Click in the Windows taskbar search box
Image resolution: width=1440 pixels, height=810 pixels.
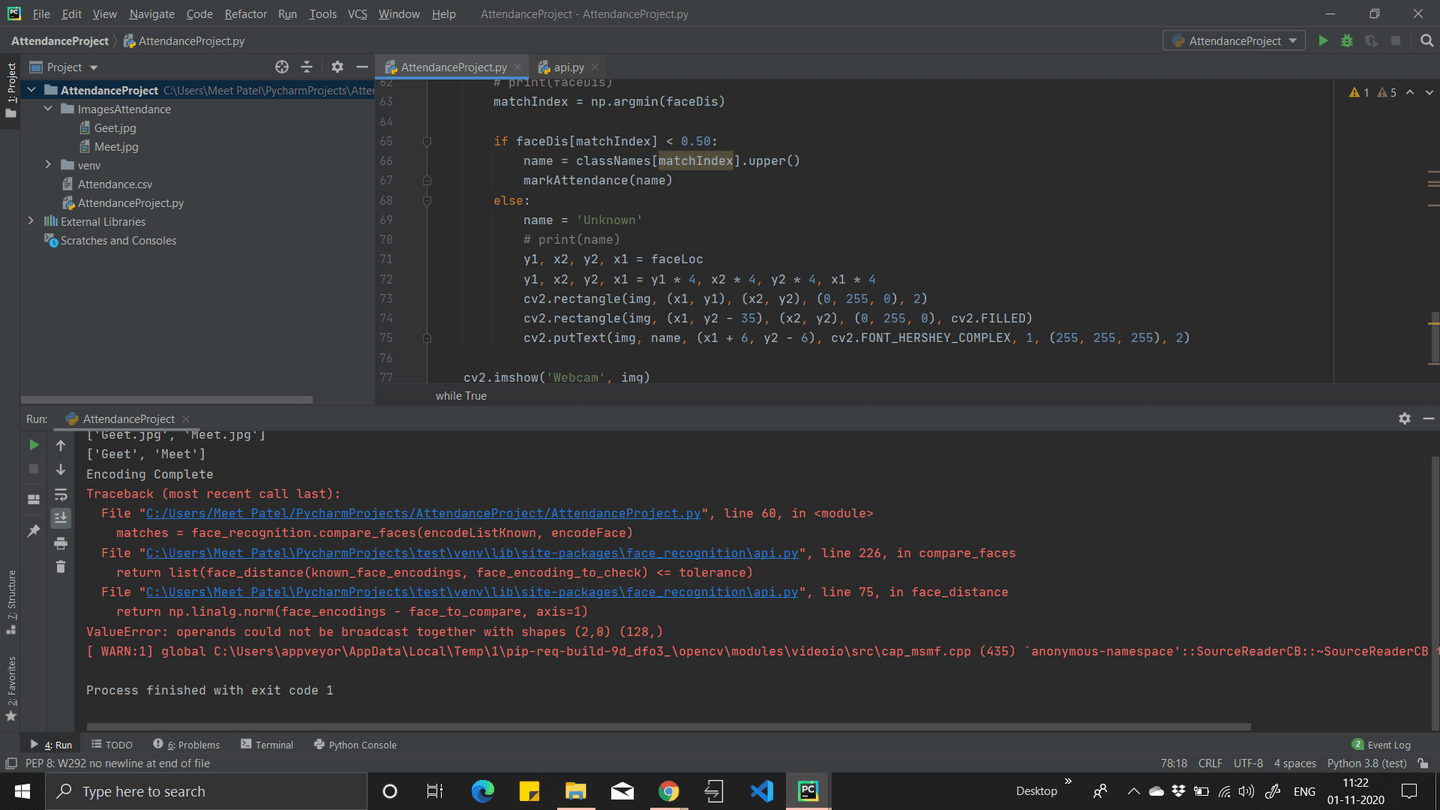(x=207, y=791)
